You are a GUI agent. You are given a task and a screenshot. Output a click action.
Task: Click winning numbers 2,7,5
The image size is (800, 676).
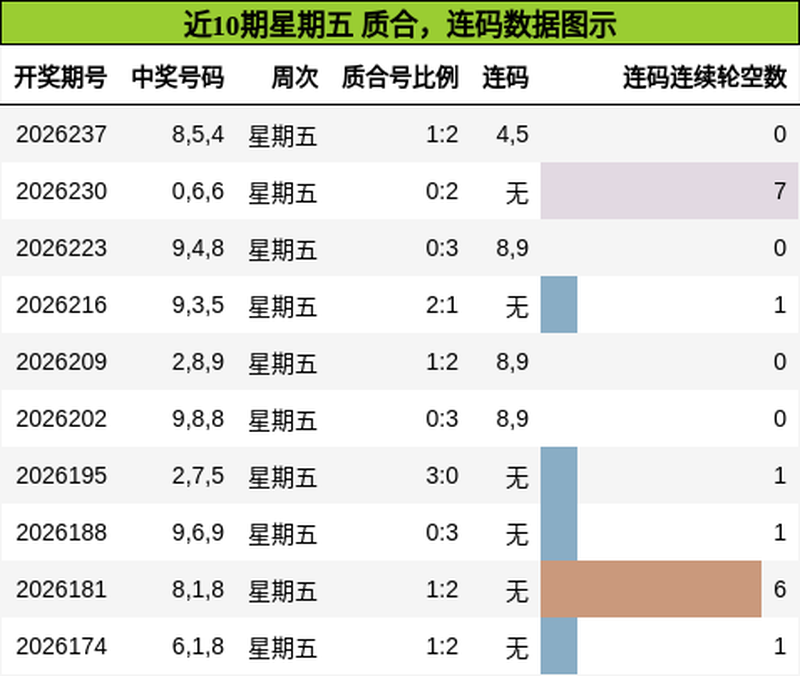[x=198, y=476]
